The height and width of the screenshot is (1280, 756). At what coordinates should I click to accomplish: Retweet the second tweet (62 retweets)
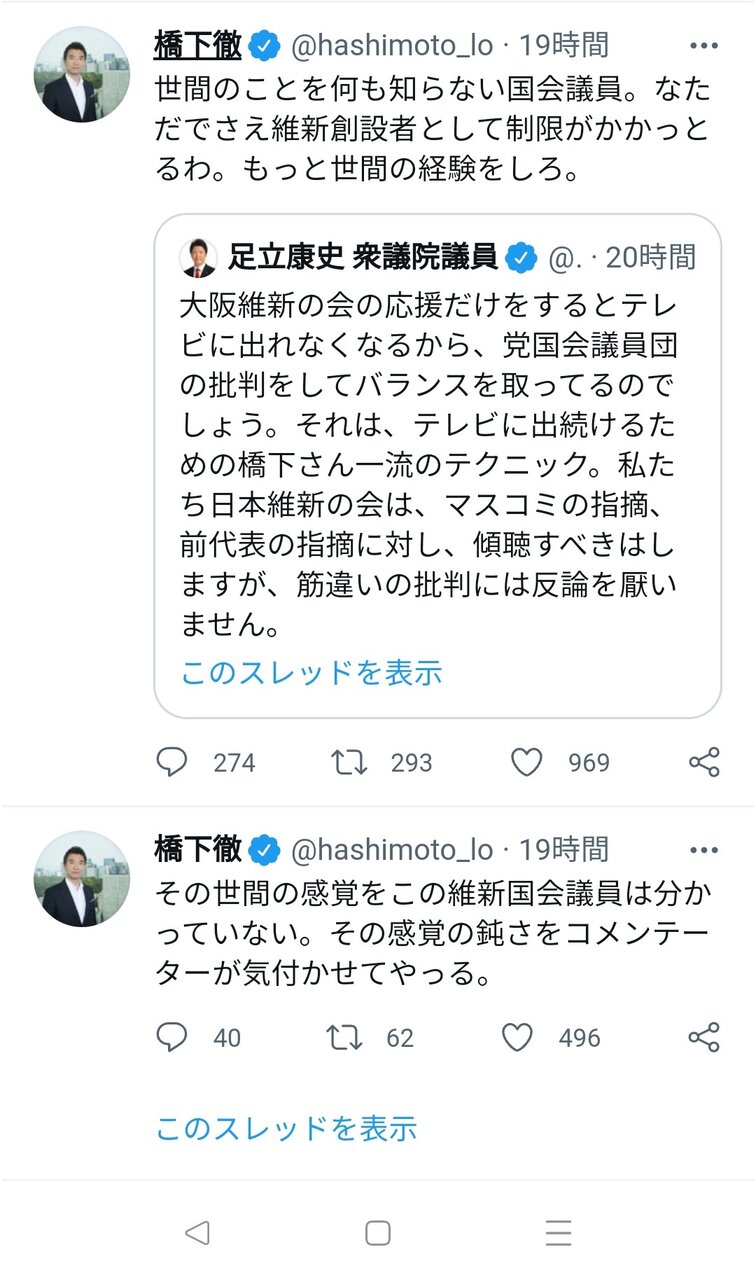pyautogui.click(x=345, y=1038)
